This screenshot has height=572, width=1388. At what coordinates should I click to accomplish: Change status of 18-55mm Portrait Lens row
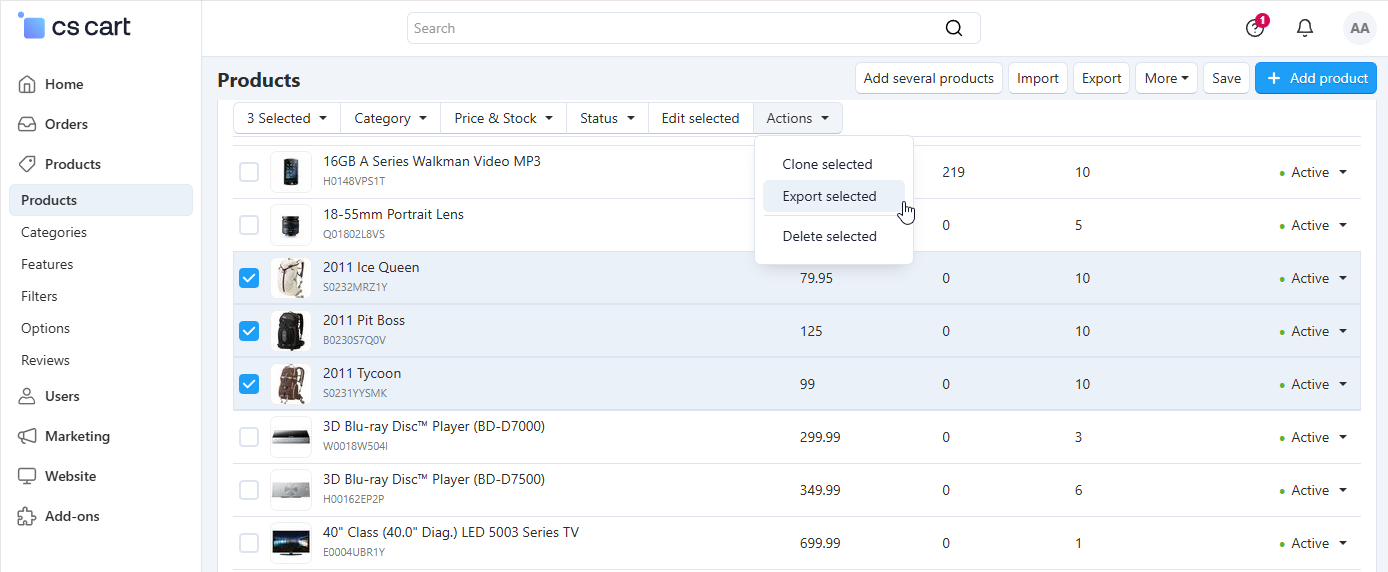(x=1313, y=225)
